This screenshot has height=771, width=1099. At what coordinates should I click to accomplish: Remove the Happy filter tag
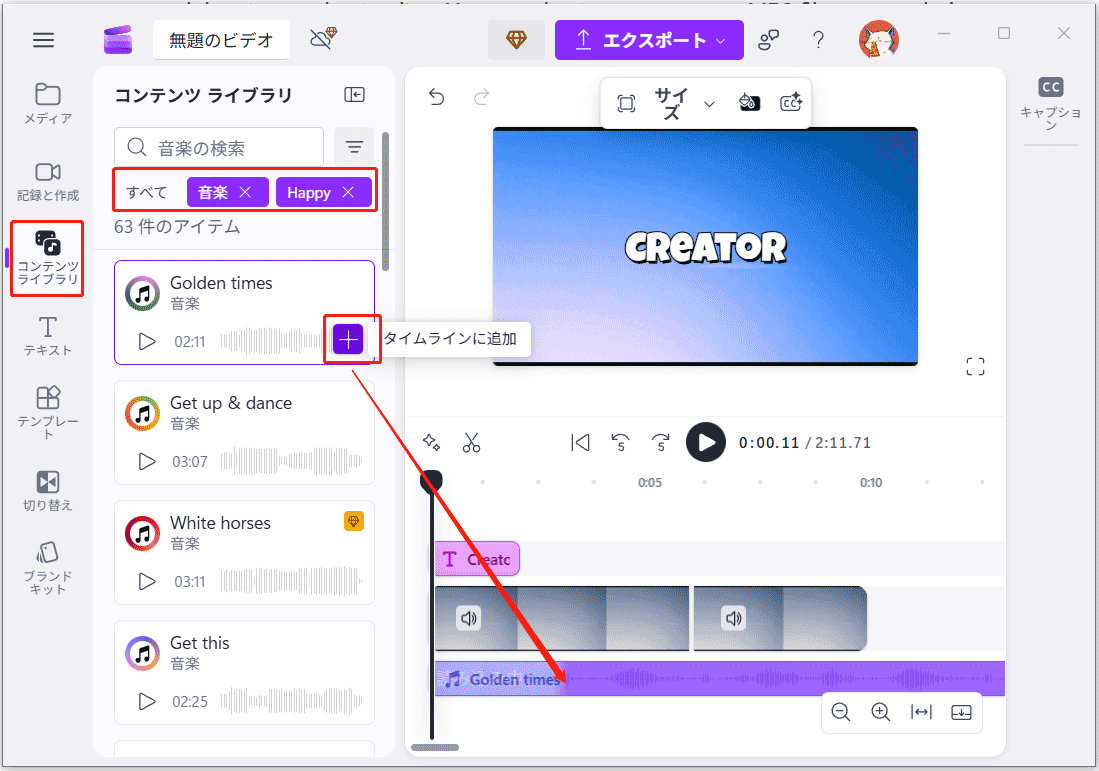click(349, 192)
